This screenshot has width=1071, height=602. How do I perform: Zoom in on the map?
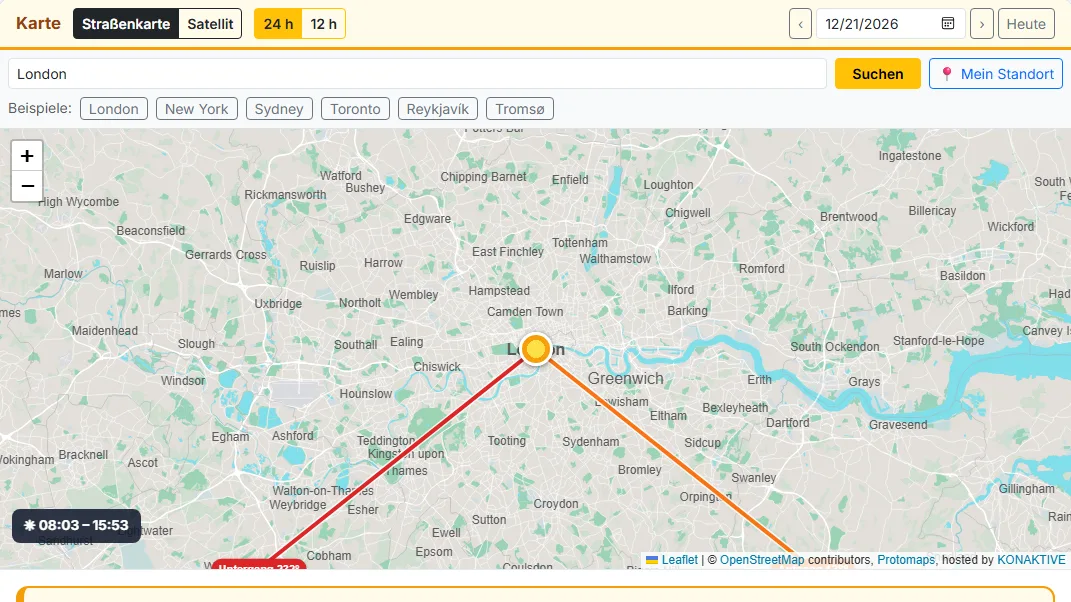27,156
